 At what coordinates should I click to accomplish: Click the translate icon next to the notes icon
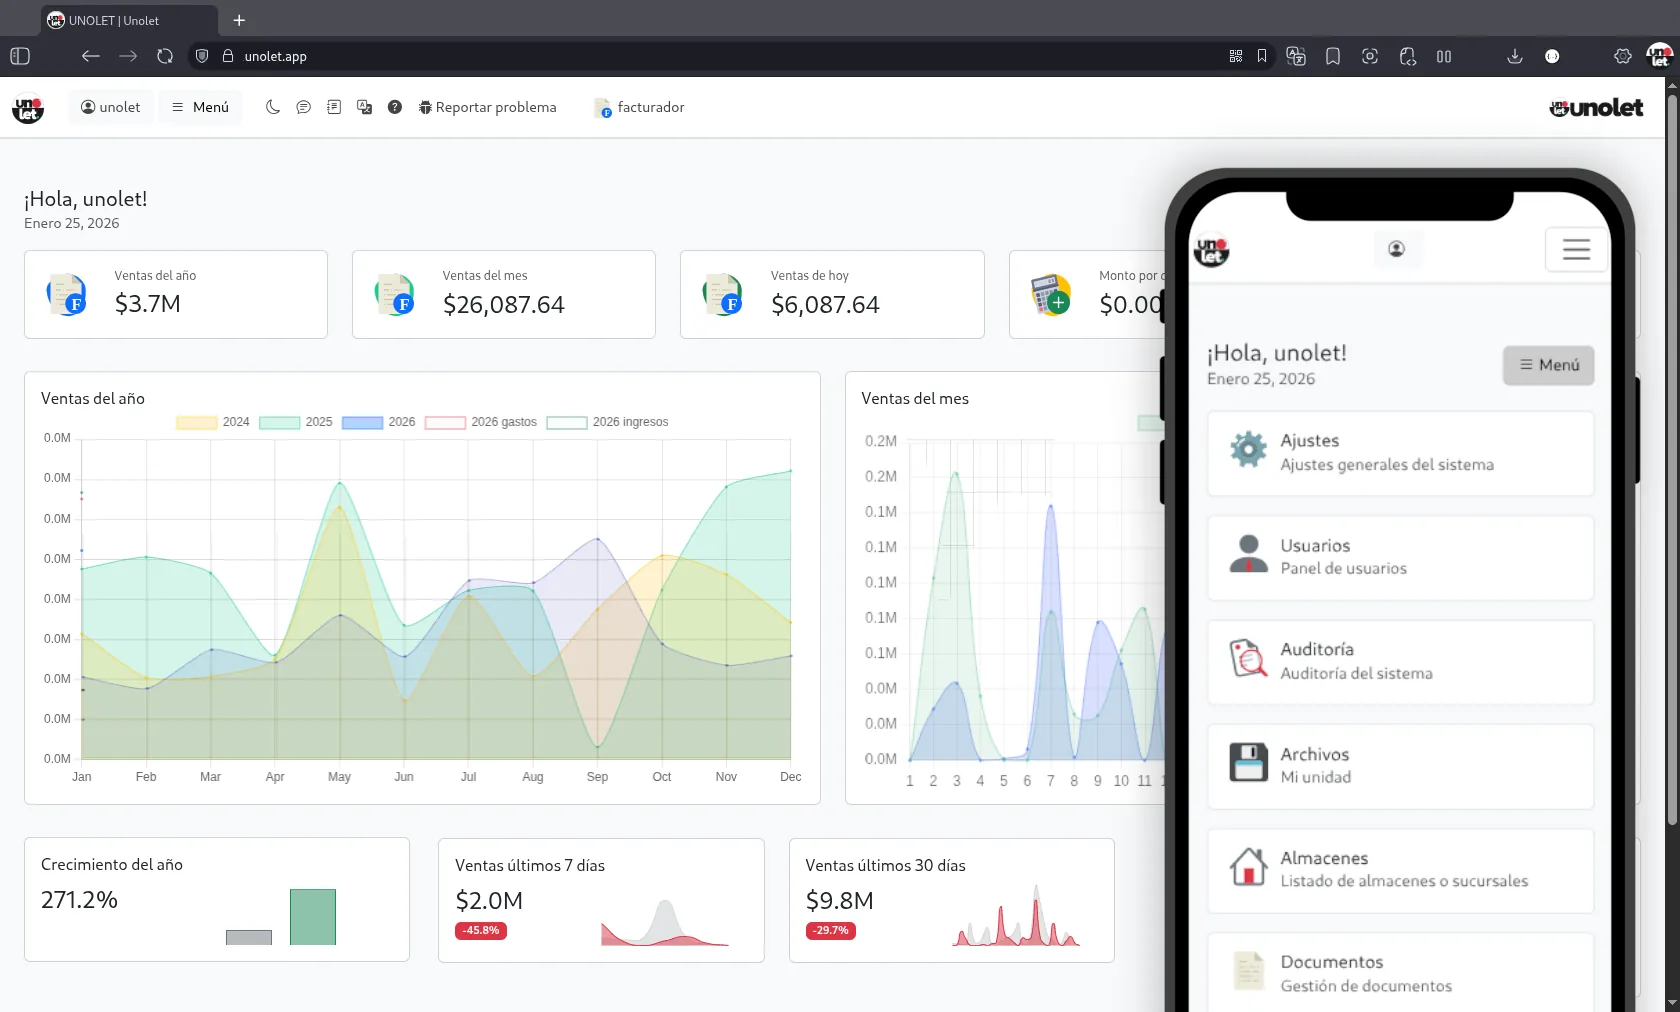364,107
